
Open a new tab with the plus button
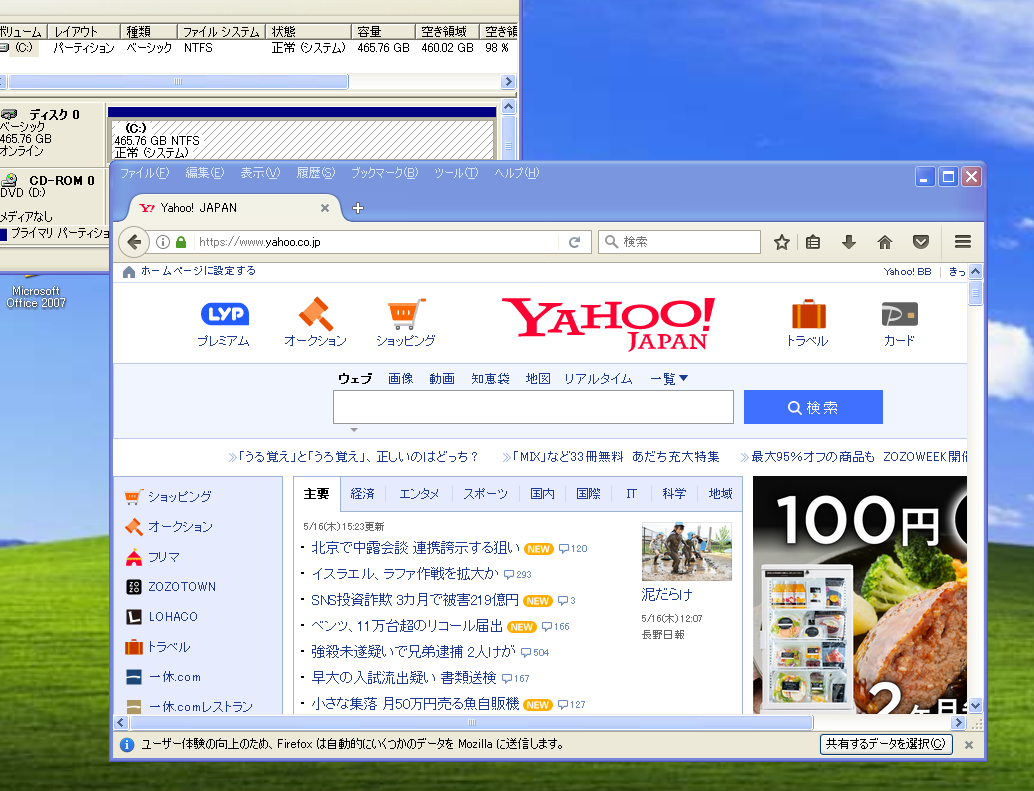tap(358, 208)
